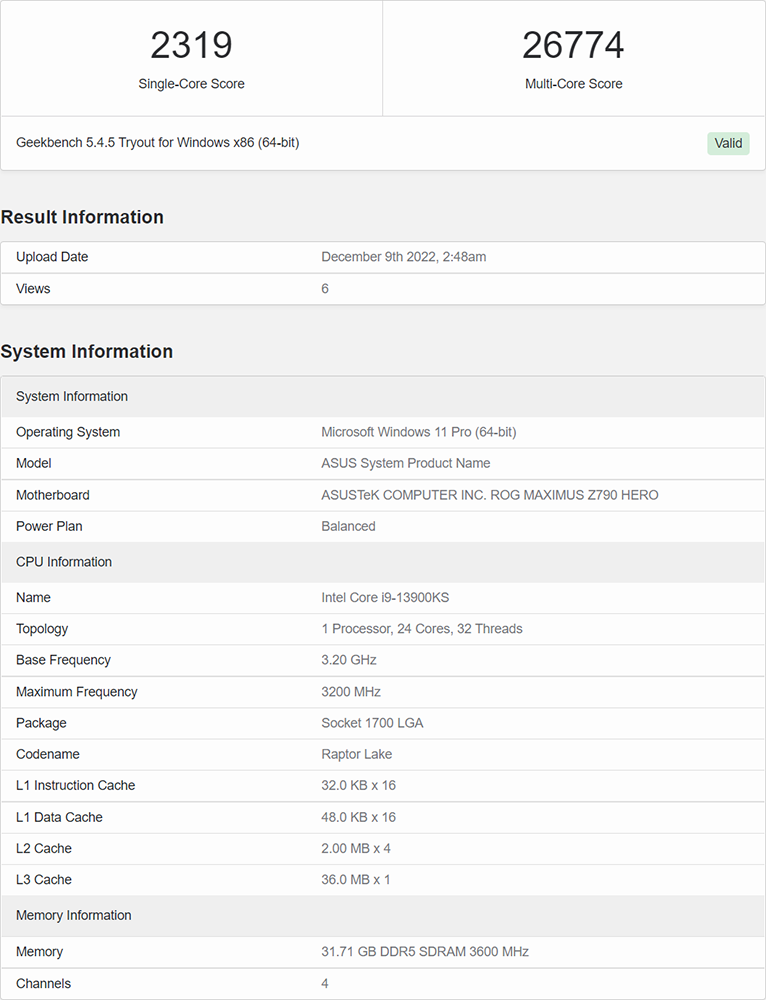766x1000 pixels.
Task: Click the Operating System row
Action: pyautogui.click(x=383, y=432)
